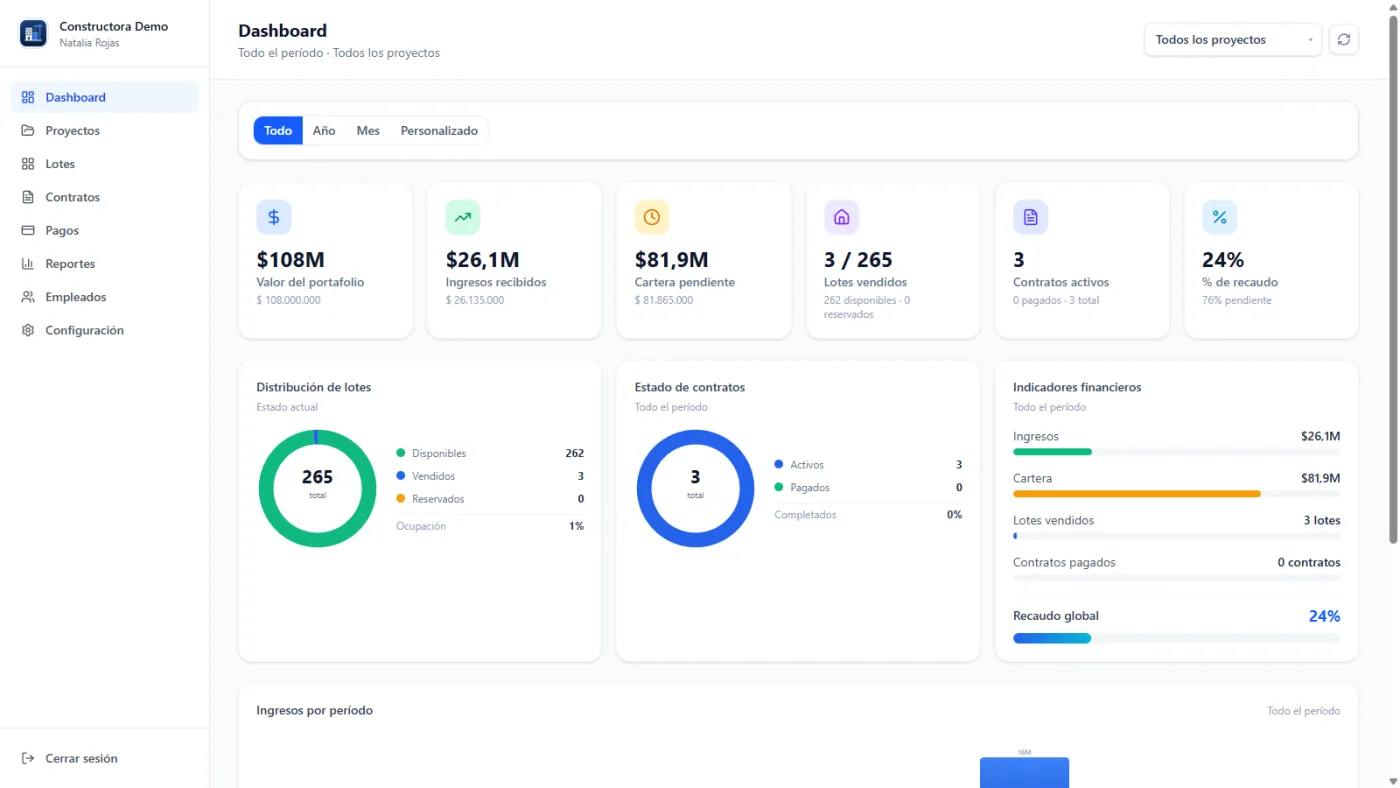Click the Cerrar sesión logout icon

(x=28, y=759)
